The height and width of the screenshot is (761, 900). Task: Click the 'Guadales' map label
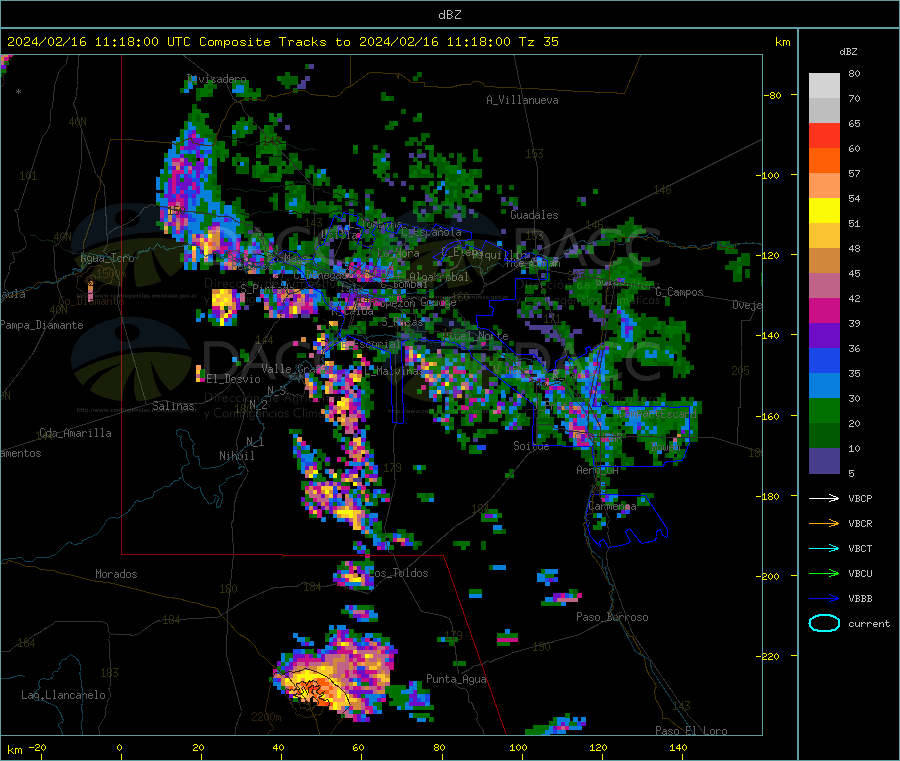(x=534, y=215)
